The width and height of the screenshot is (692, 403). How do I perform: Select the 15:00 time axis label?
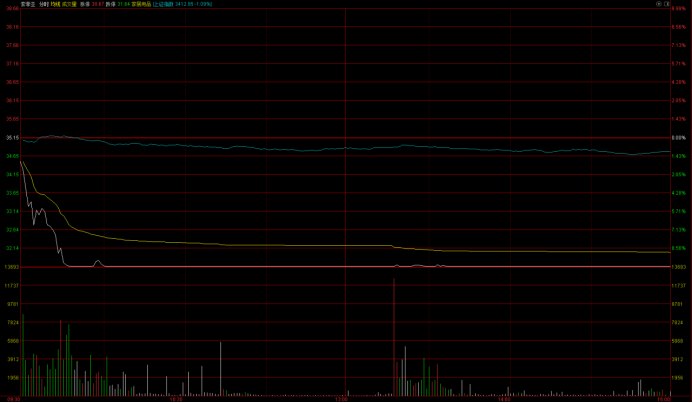(664, 399)
